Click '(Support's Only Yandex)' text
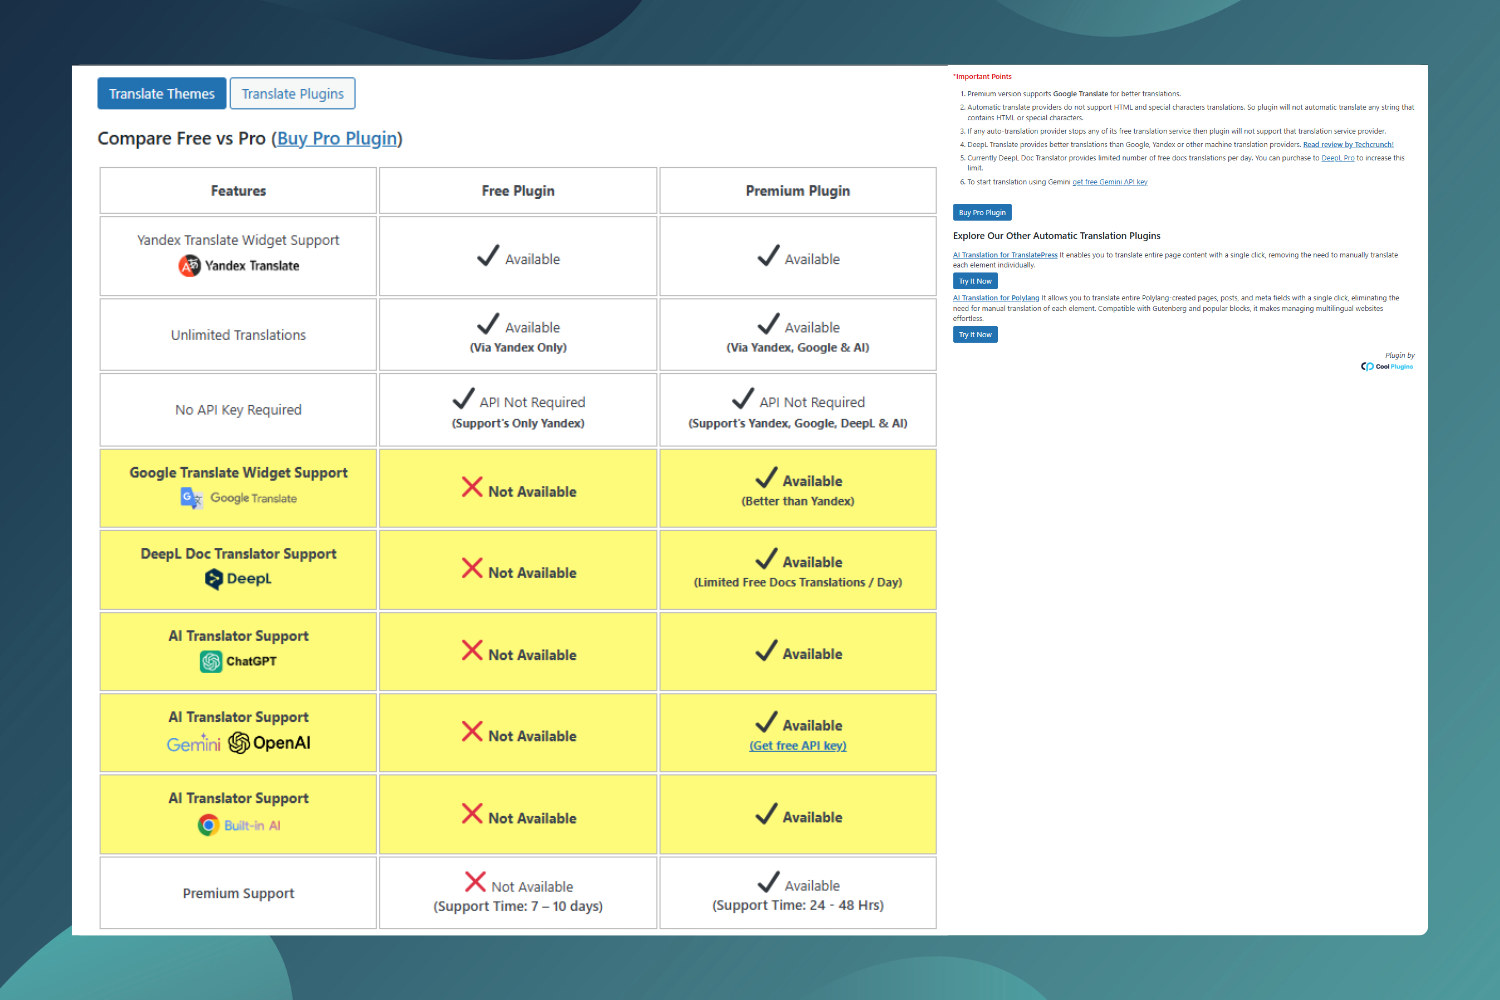 [518, 424]
